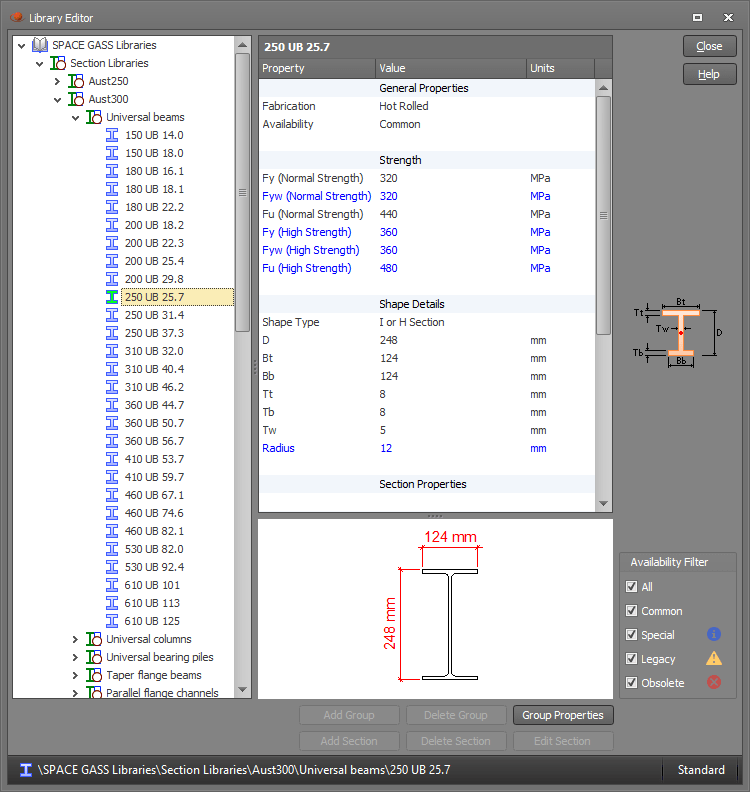
Task: Click the section dimension legend diagram
Action: (x=678, y=333)
